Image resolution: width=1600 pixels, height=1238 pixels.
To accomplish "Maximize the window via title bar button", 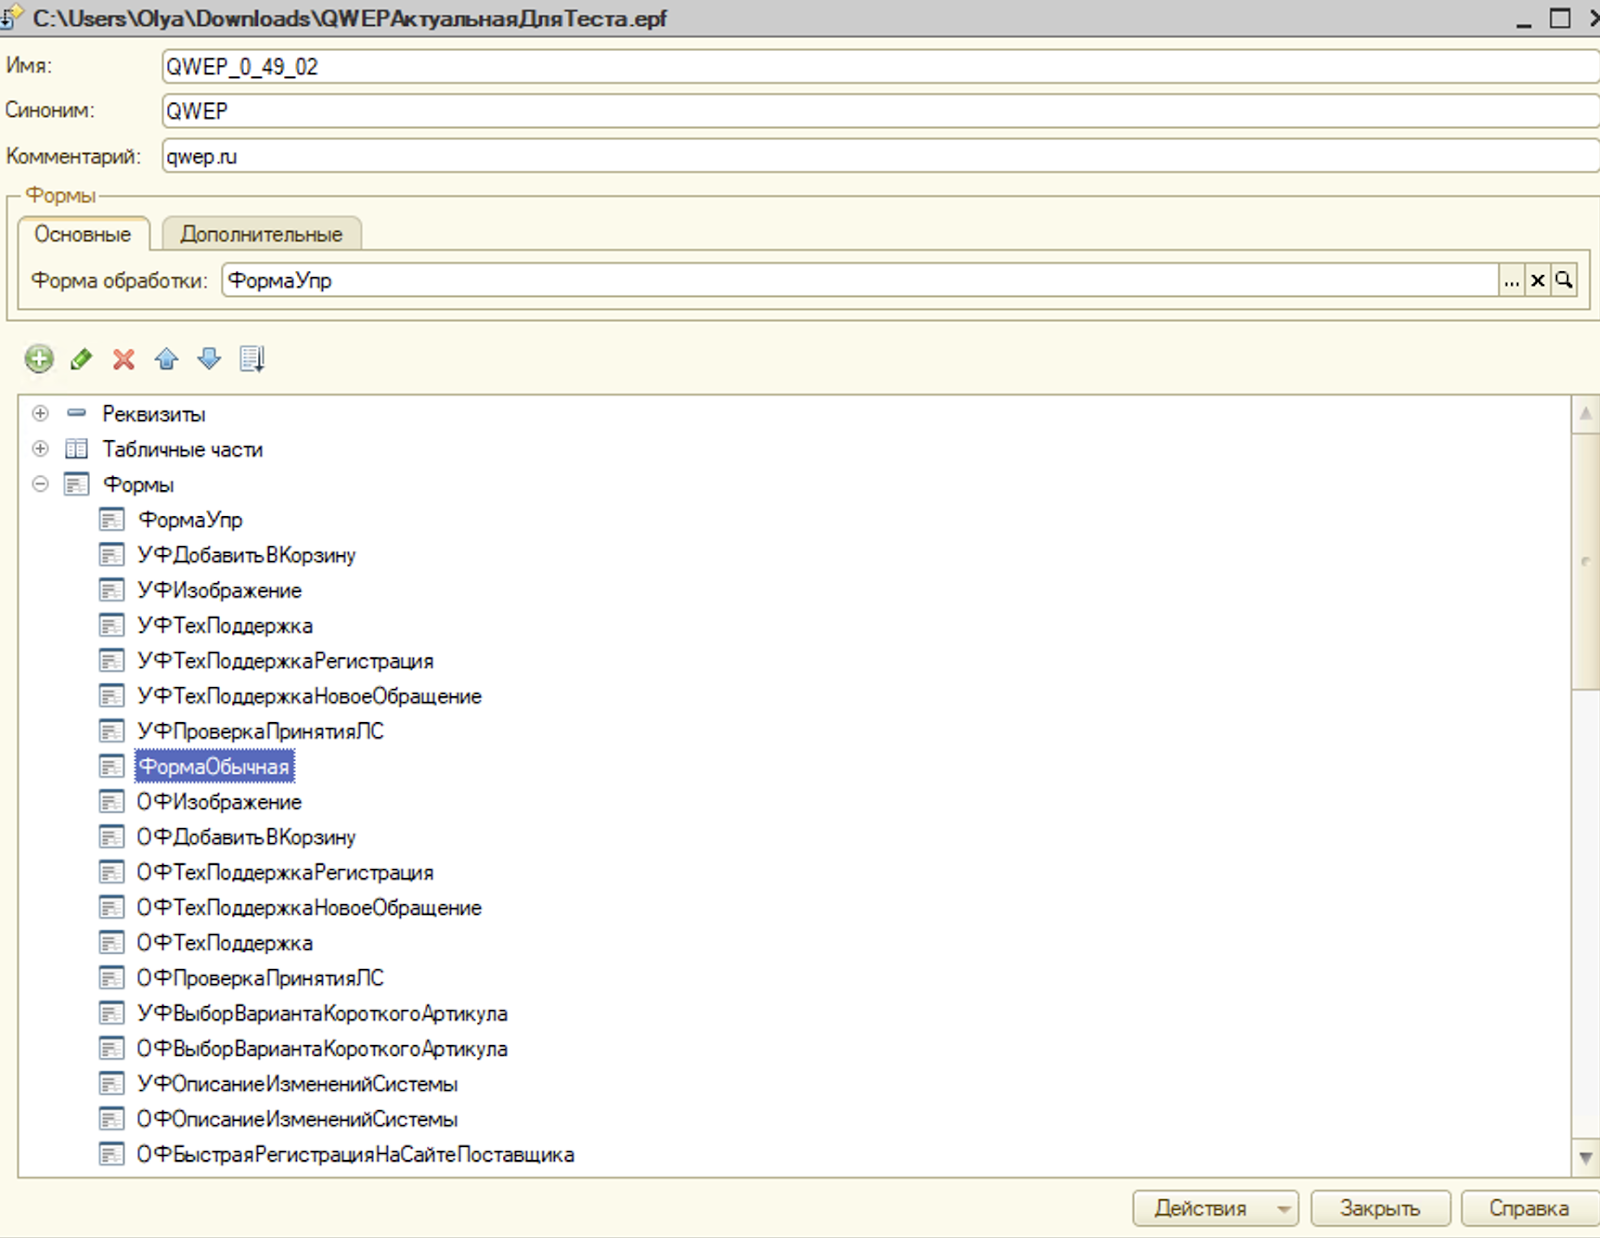I will (x=1560, y=18).
